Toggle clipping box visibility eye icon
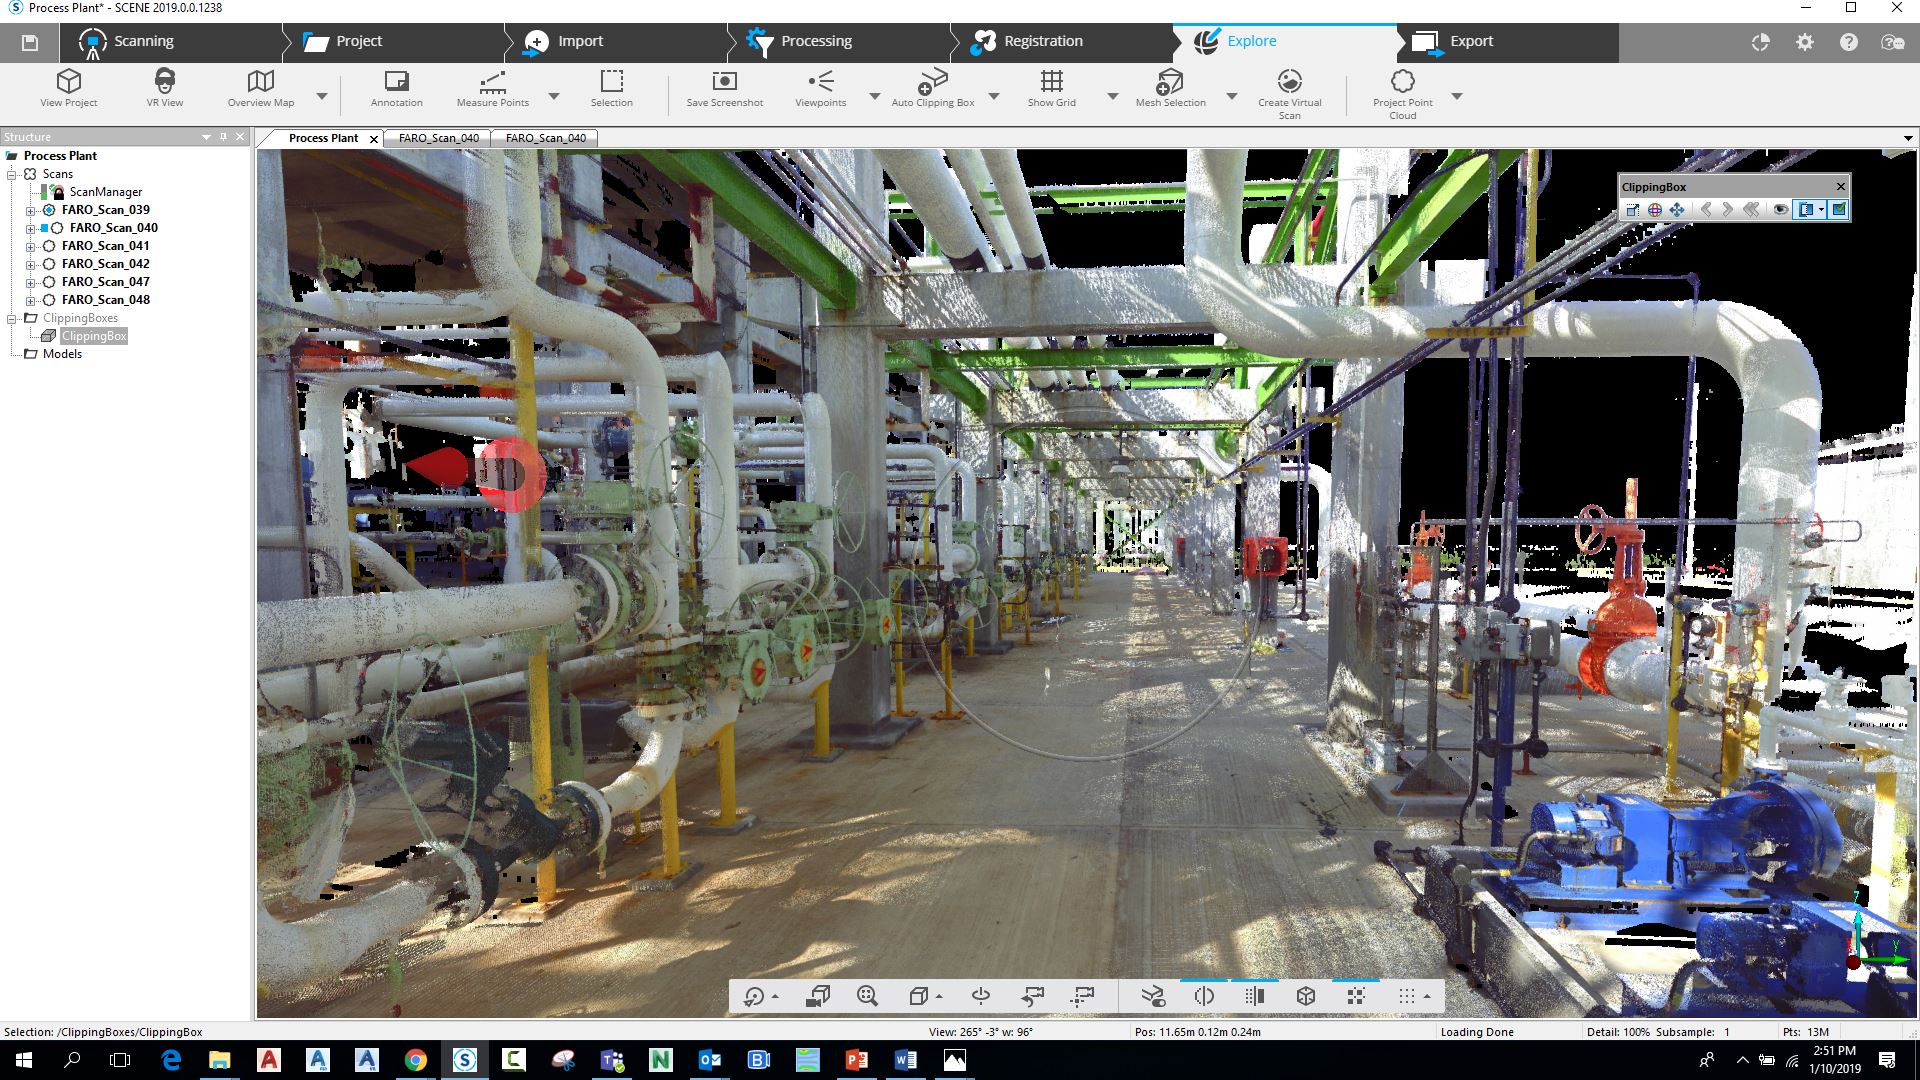The image size is (1920, 1080). click(x=1783, y=209)
